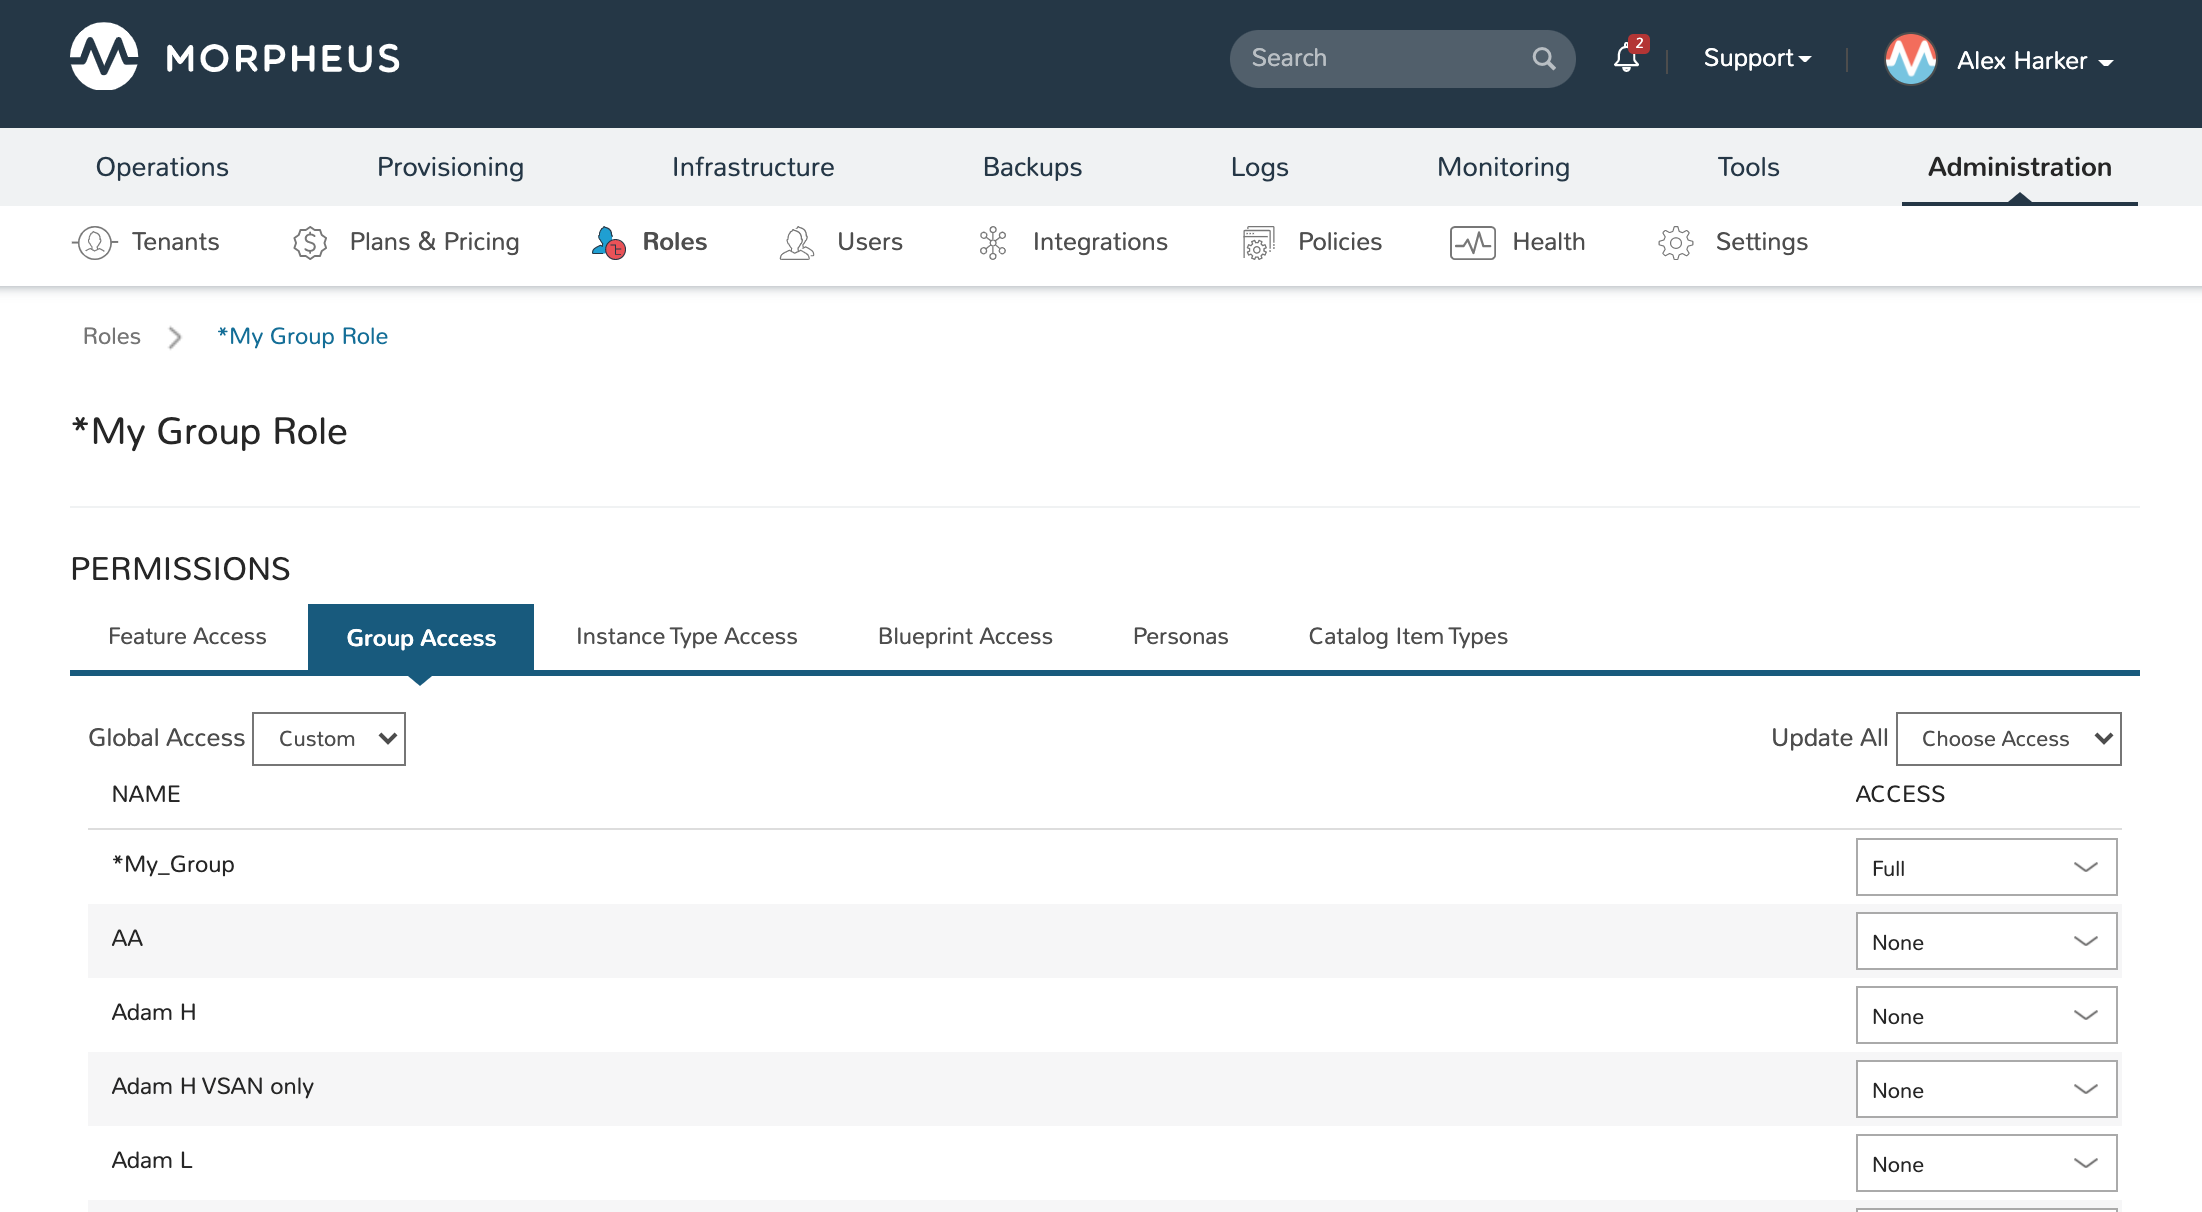Open the Global Access Custom dropdown

click(x=329, y=739)
